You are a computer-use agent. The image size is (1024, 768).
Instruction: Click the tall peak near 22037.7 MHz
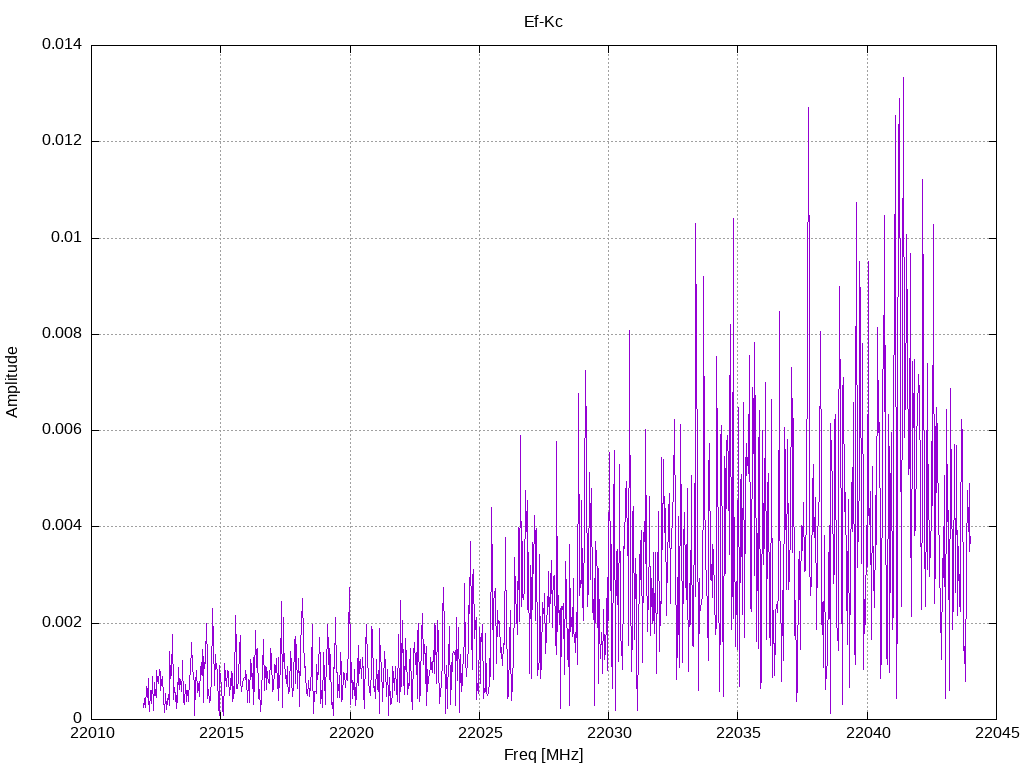(x=808, y=108)
